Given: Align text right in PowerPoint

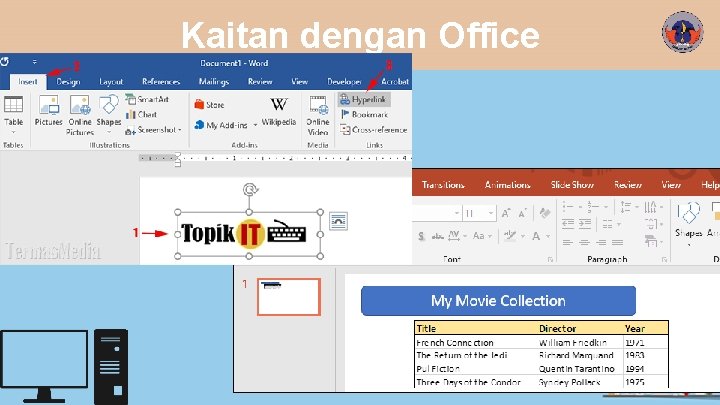Looking at the screenshot, I should click(x=601, y=242).
